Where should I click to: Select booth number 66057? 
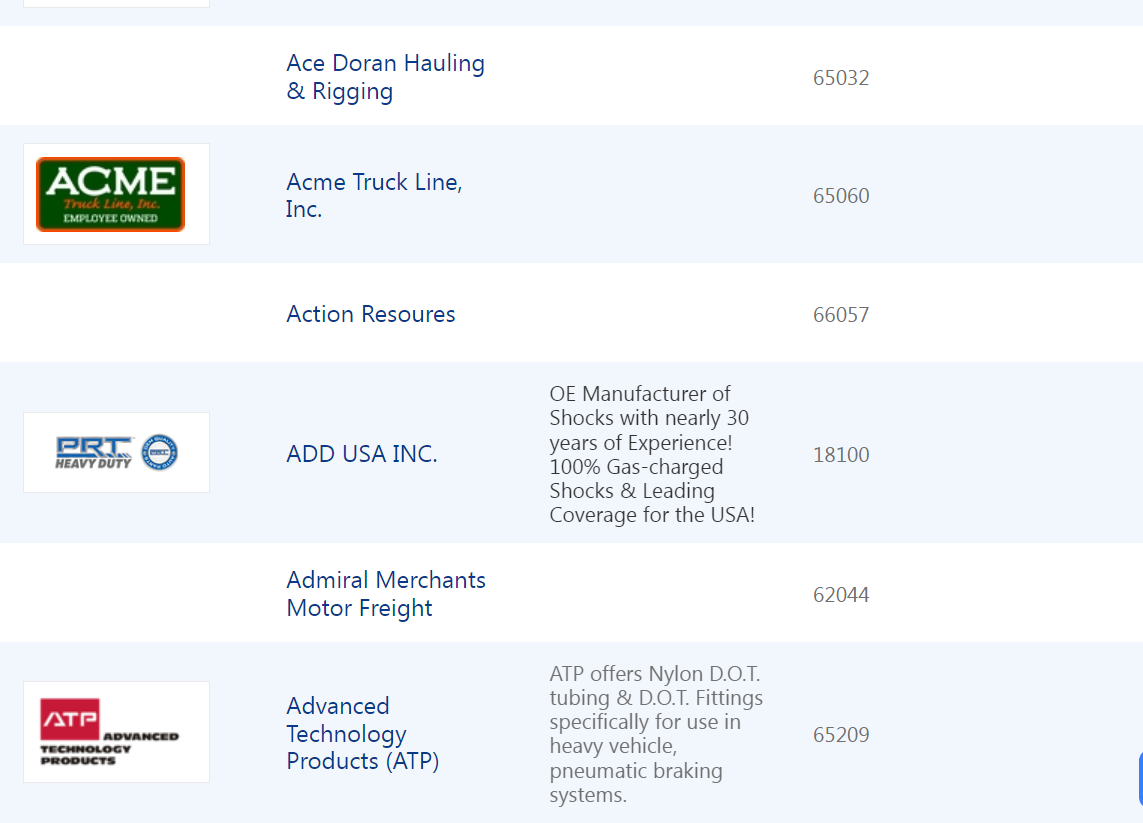point(841,315)
